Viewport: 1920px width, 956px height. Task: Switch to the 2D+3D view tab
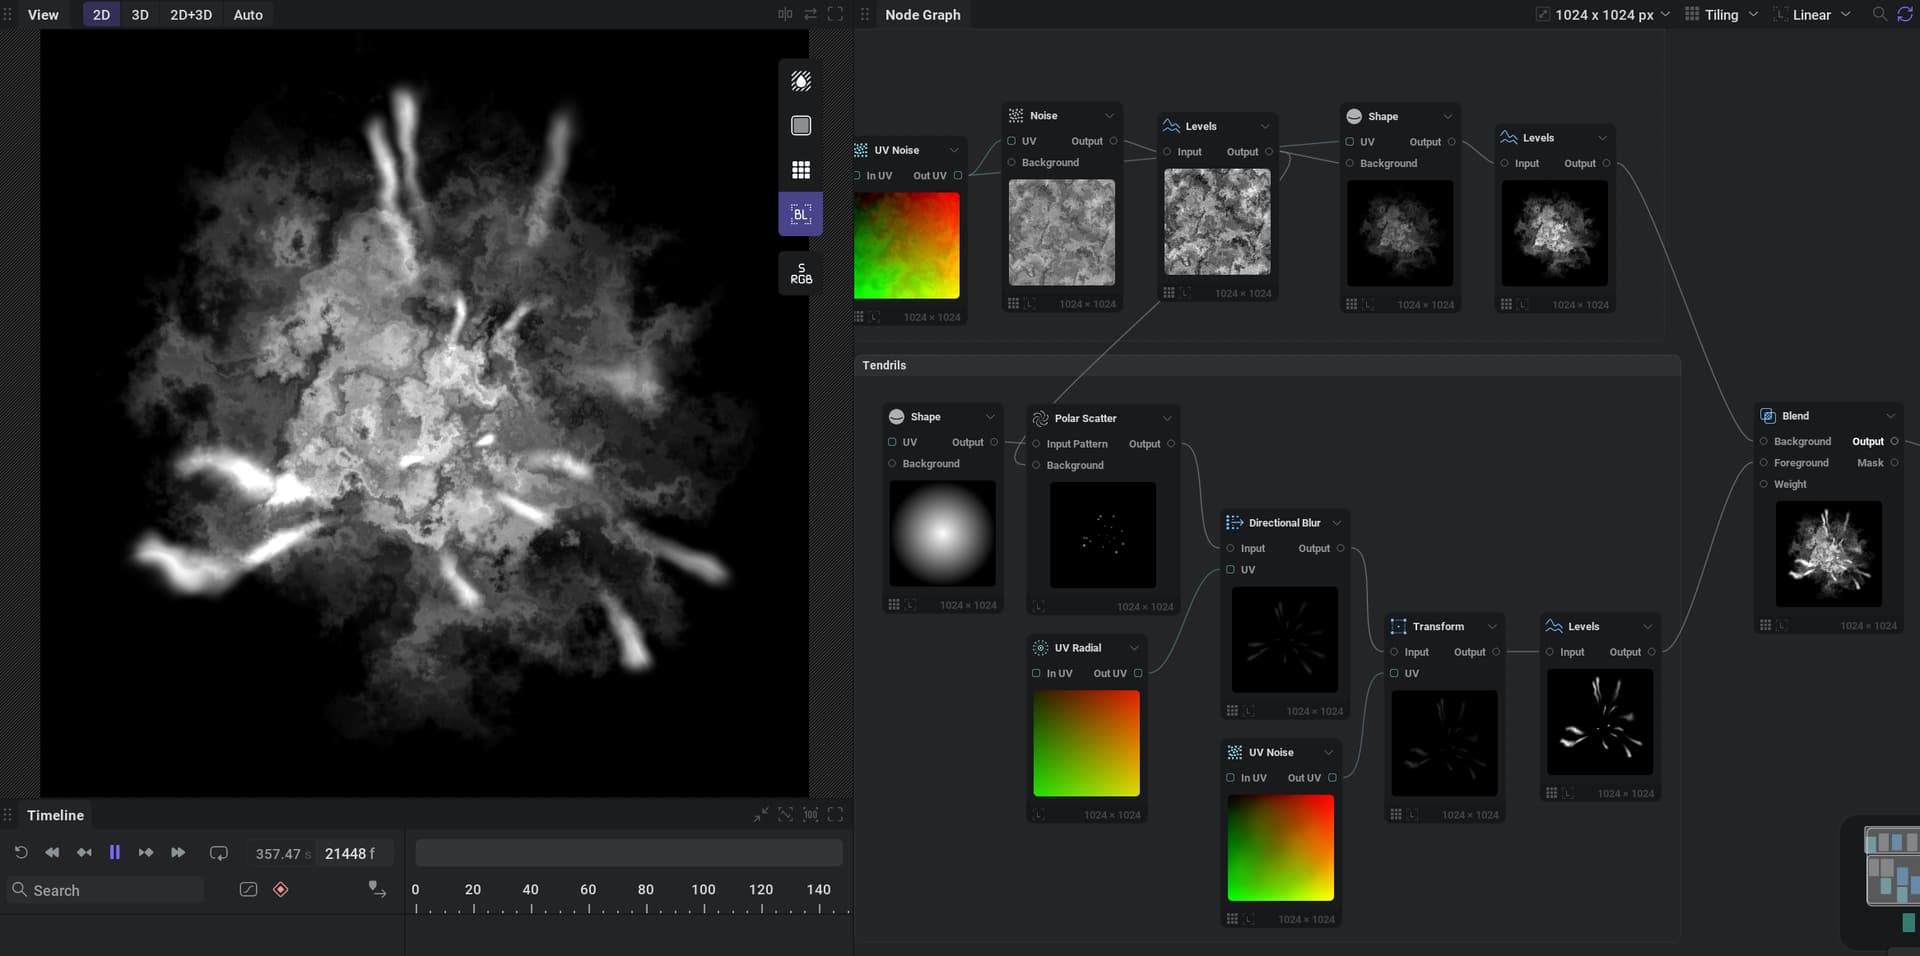[191, 14]
